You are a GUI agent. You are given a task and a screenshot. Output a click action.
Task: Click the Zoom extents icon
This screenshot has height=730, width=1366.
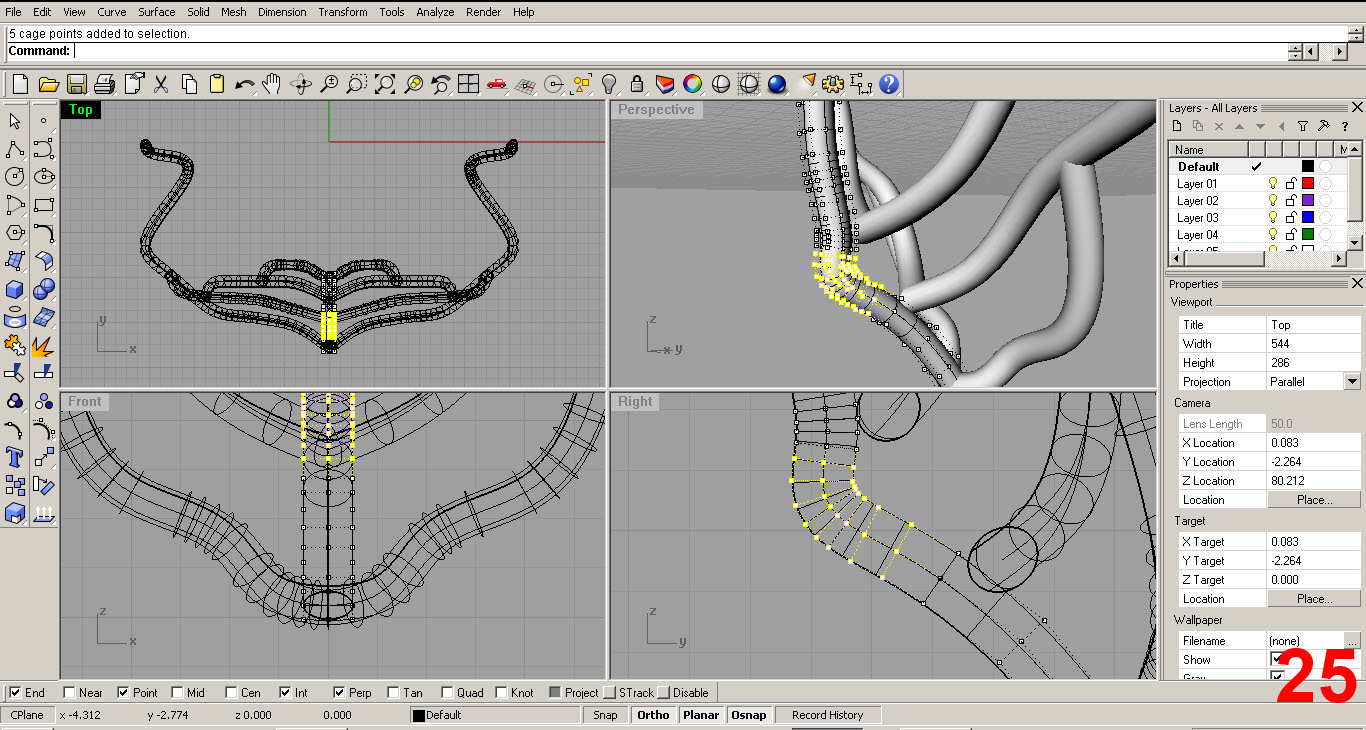point(384,84)
